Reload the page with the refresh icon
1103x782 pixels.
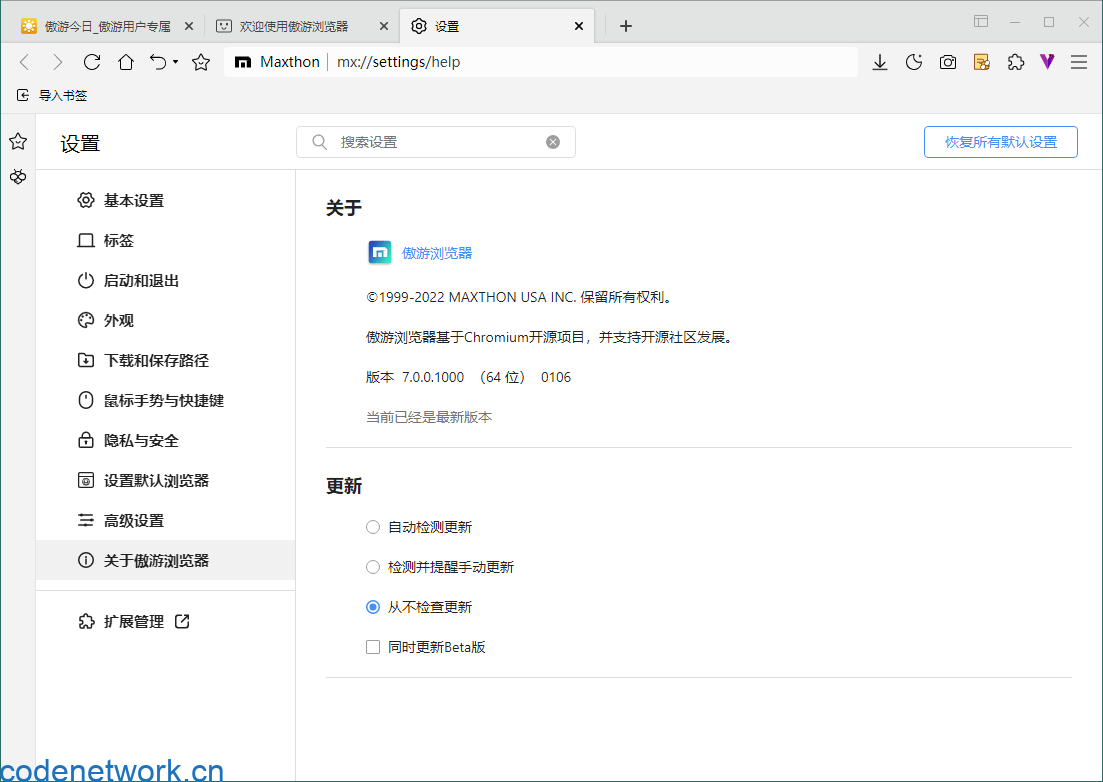pyautogui.click(x=93, y=62)
